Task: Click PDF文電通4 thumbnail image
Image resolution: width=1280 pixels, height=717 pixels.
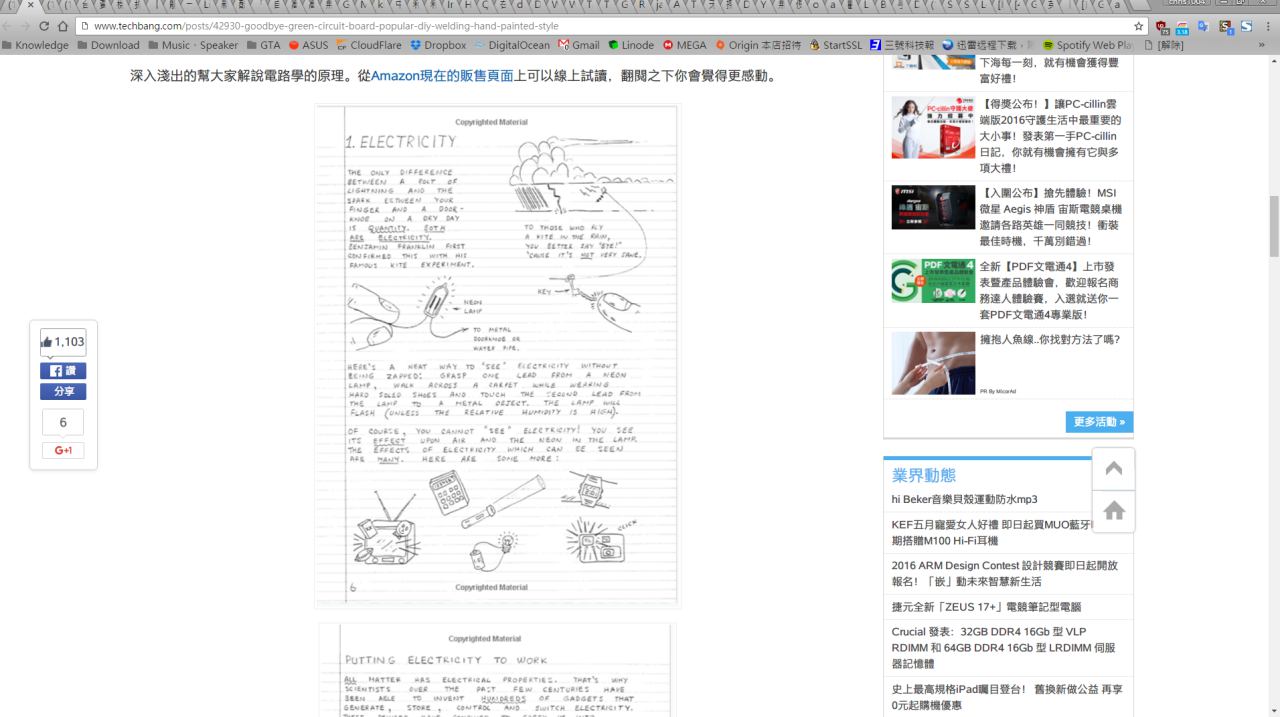Action: [x=933, y=280]
